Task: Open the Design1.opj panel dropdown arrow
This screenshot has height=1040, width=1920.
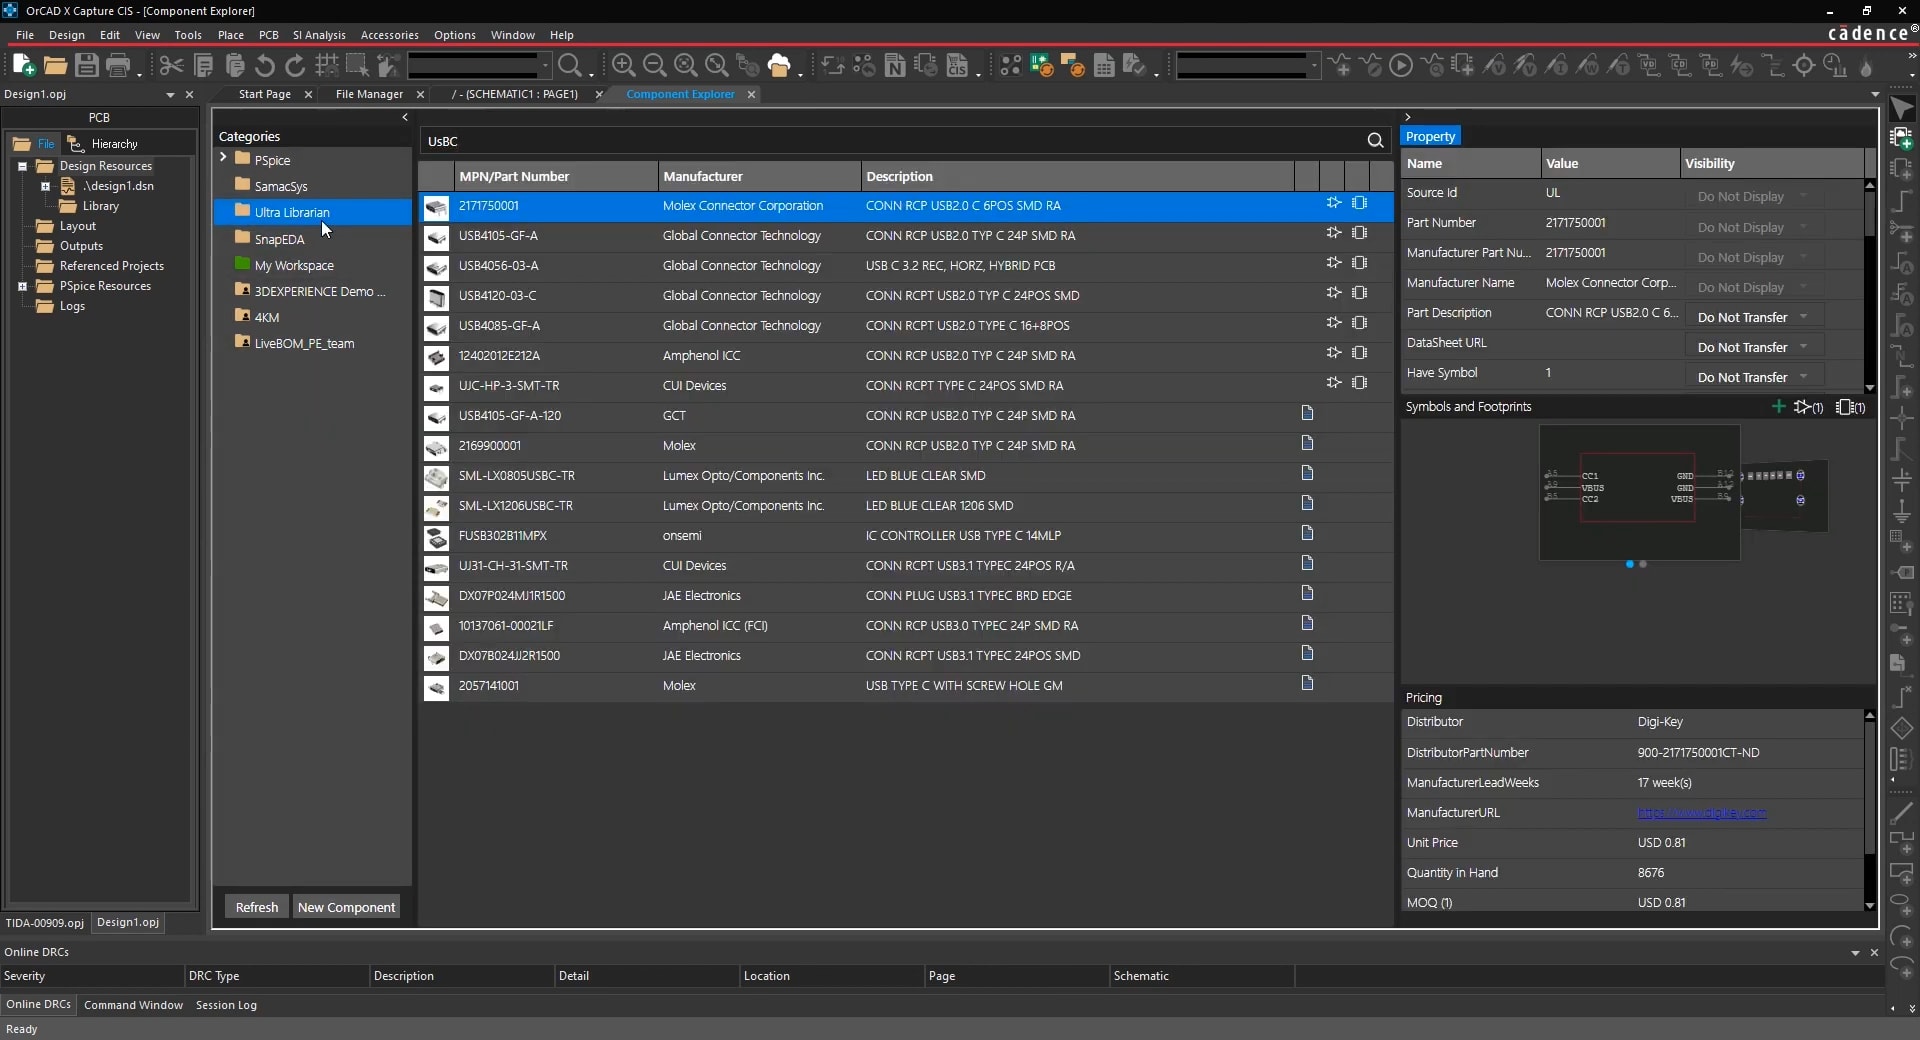Action: [170, 95]
